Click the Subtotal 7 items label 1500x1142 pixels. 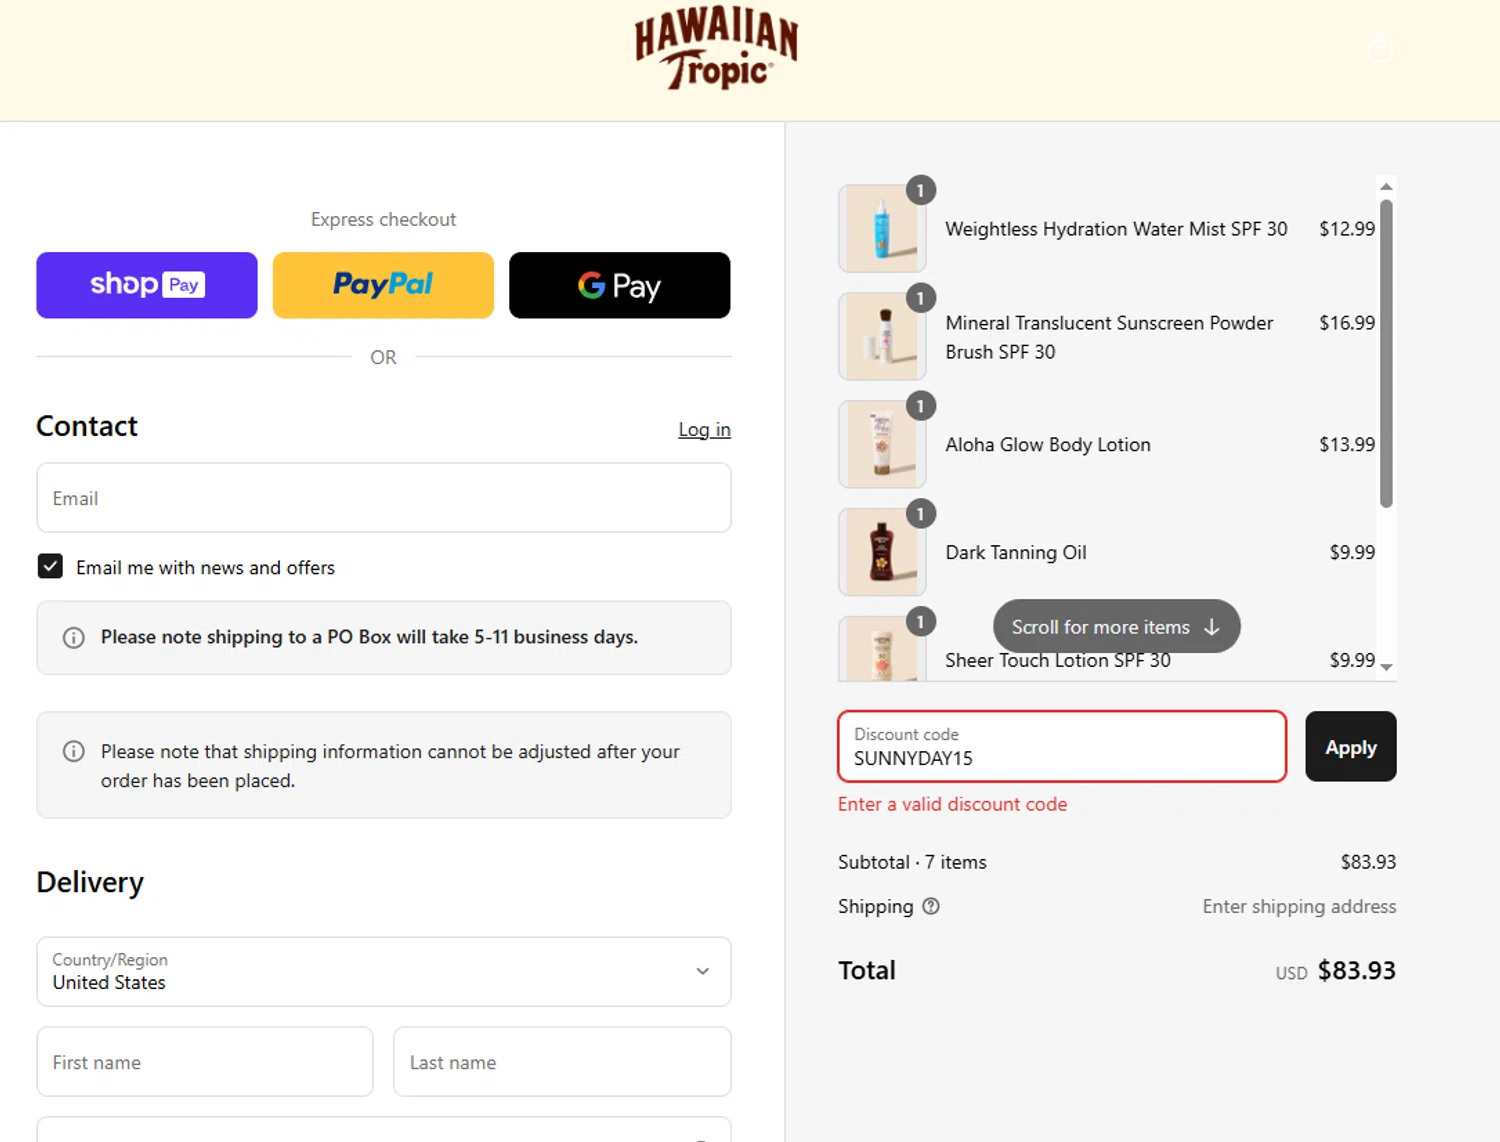[x=912, y=862]
